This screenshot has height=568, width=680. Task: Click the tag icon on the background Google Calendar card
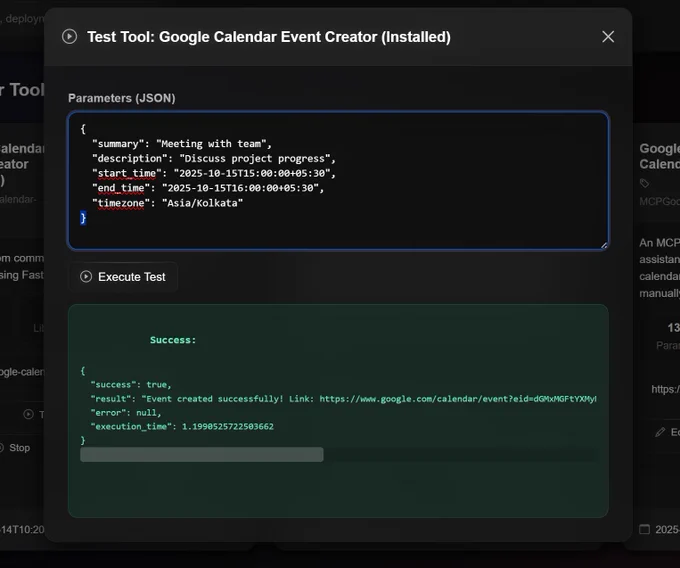pos(644,183)
